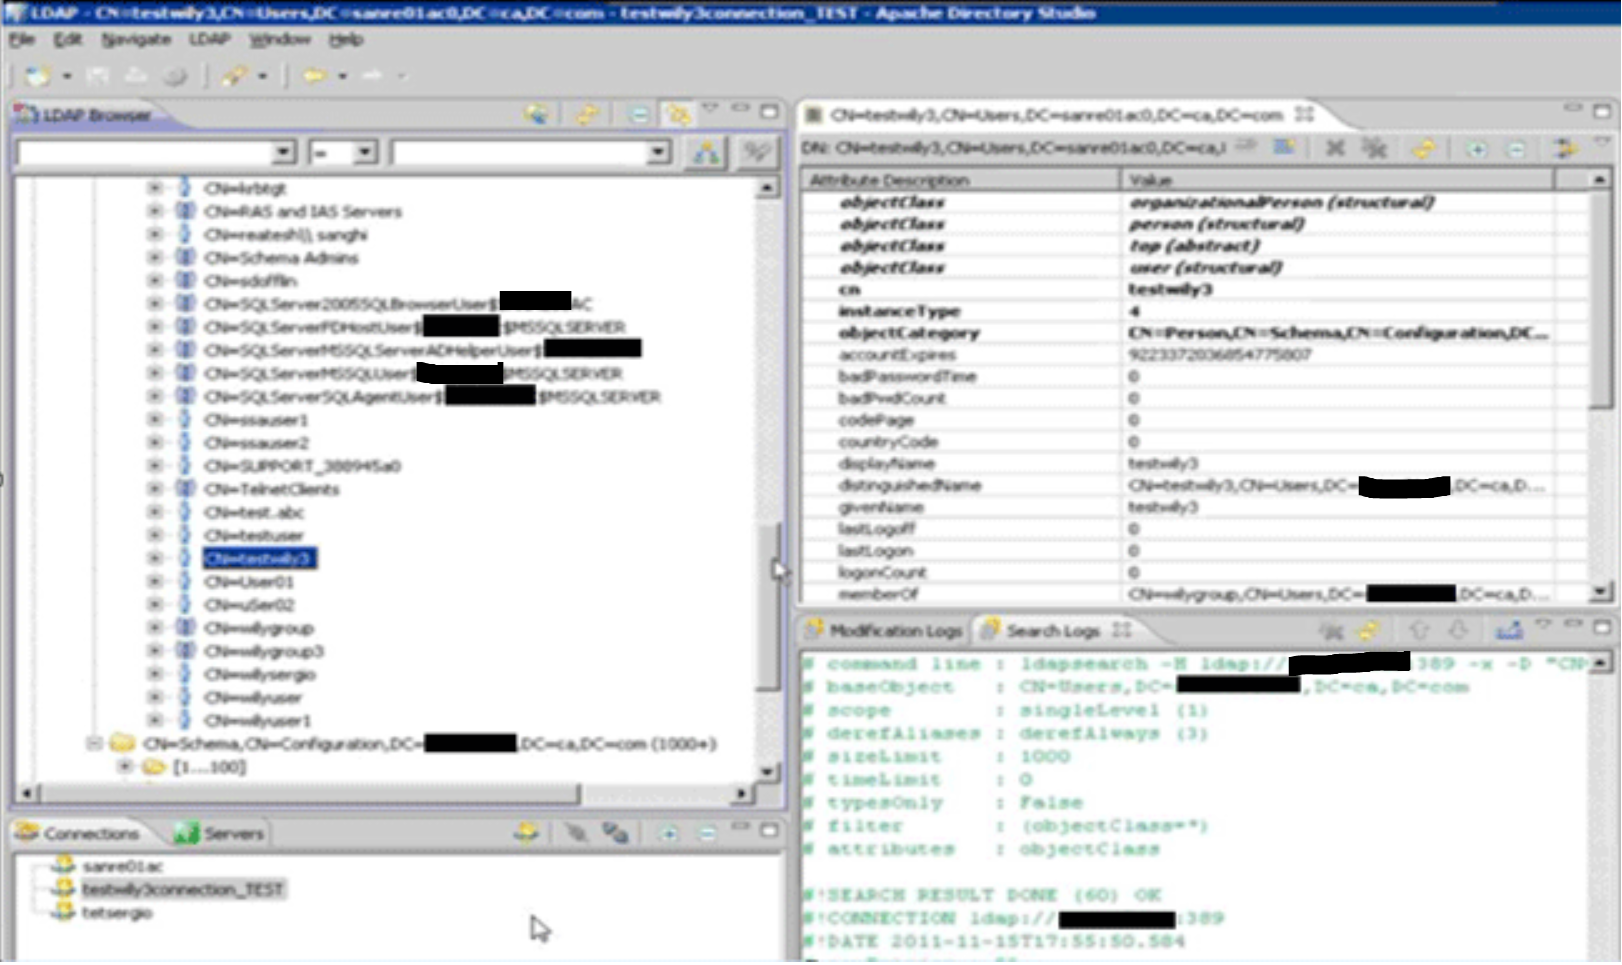Image resolution: width=1622 pixels, height=965 pixels.
Task: Select the CN=testuser entry
Action: (253, 535)
